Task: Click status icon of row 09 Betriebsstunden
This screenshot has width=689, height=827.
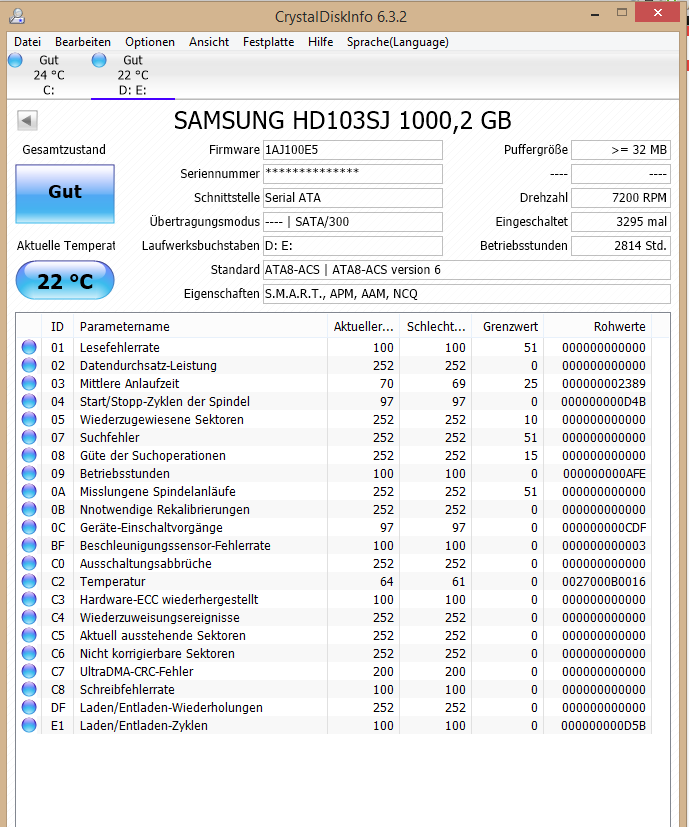Action: [29, 473]
